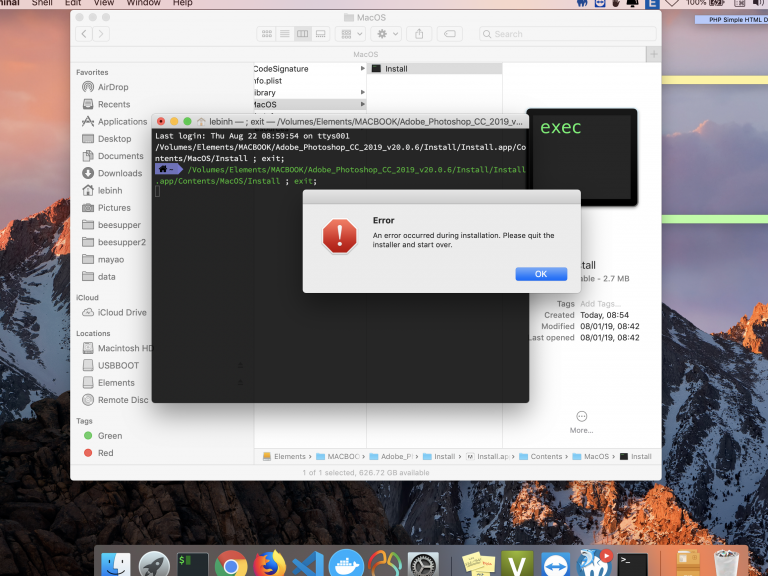Image resolution: width=768 pixels, height=576 pixels.
Task: Select the USBBOOT volume in sidebar
Action: click(x=118, y=365)
